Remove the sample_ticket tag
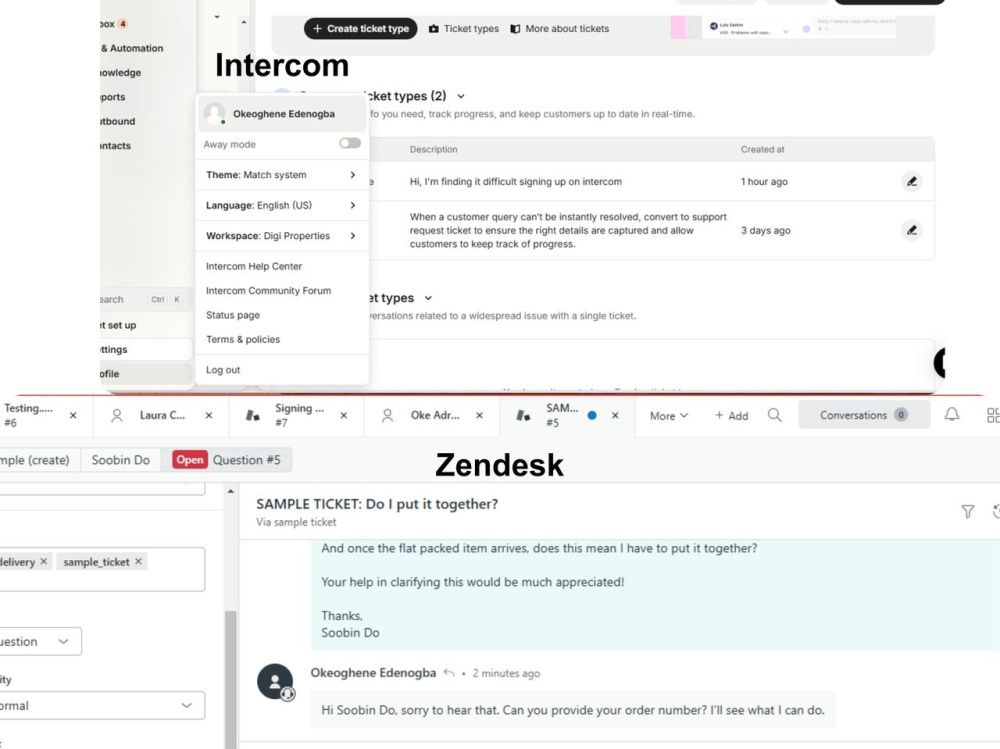 138,561
